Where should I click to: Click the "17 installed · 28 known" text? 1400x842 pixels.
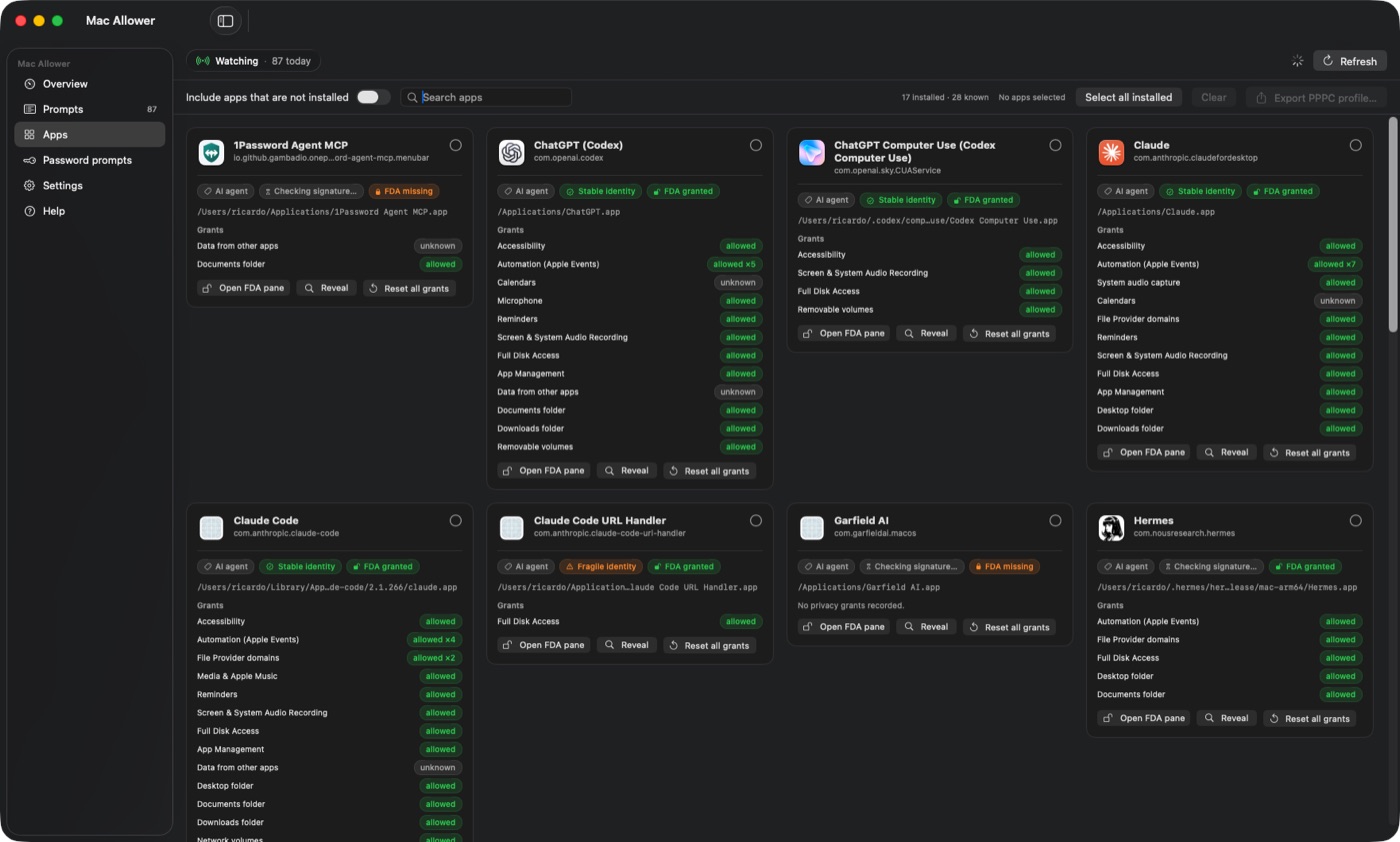click(x=945, y=97)
